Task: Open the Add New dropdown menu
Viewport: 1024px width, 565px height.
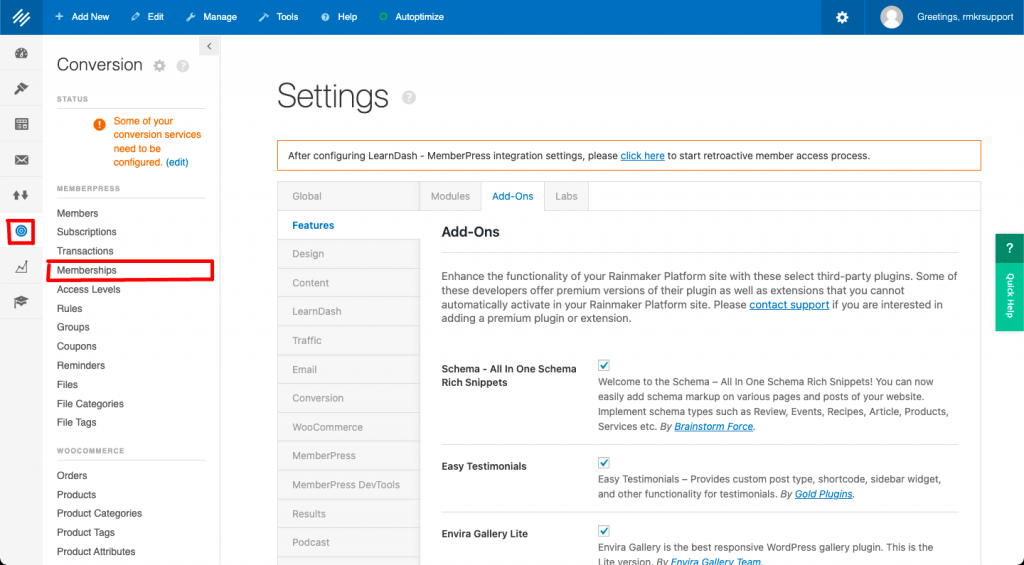Action: click(82, 17)
